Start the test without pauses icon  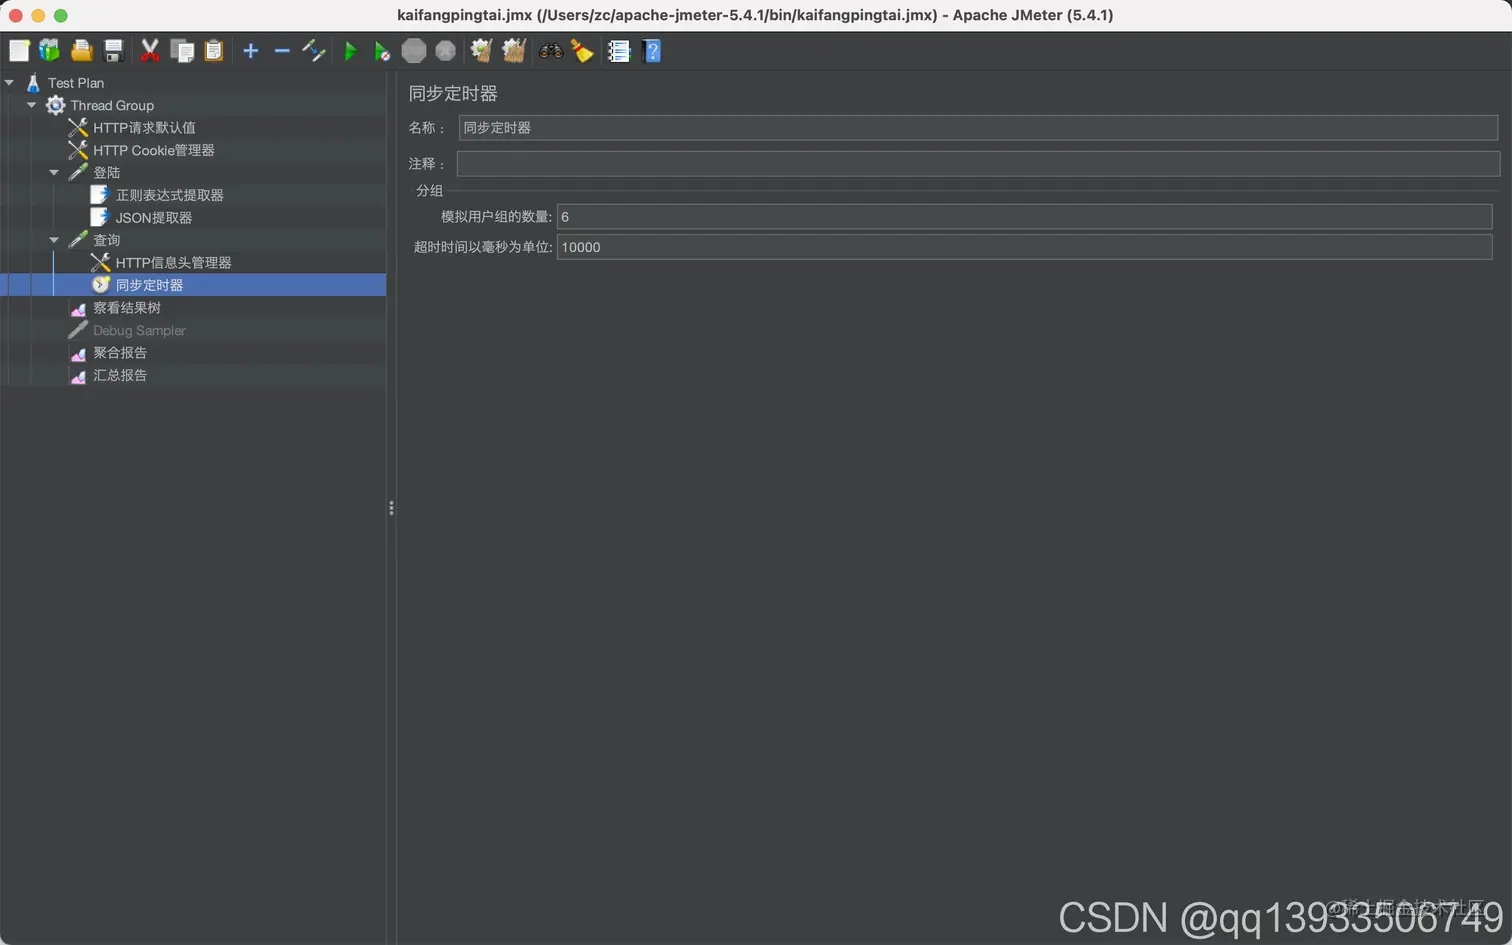(x=382, y=51)
